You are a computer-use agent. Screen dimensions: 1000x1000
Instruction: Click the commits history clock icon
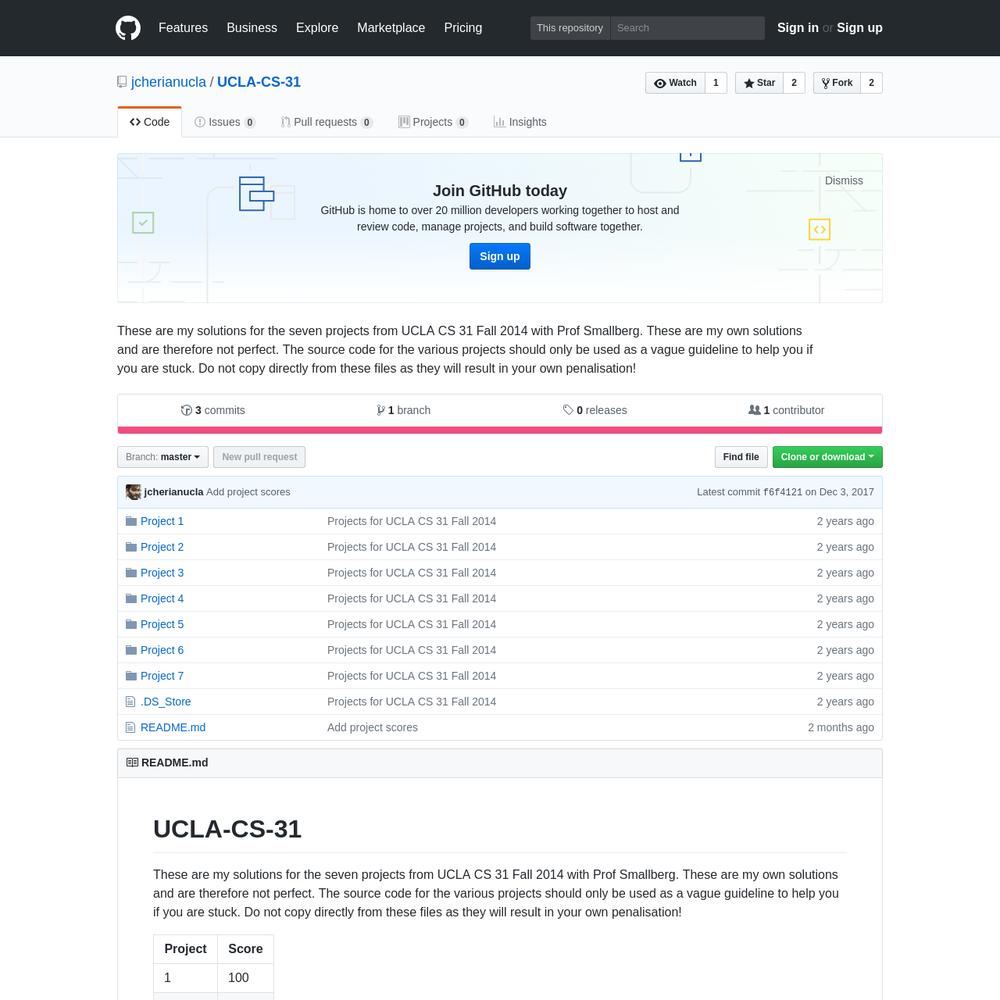pos(186,410)
